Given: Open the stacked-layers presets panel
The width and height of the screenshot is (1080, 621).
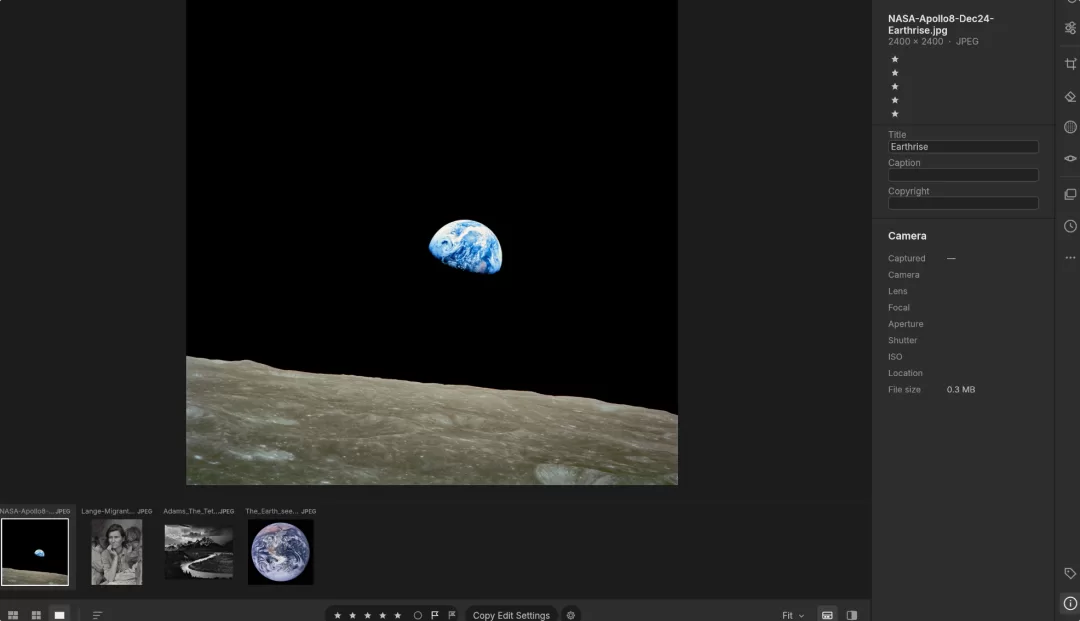Looking at the screenshot, I should pyautogui.click(x=1070, y=194).
